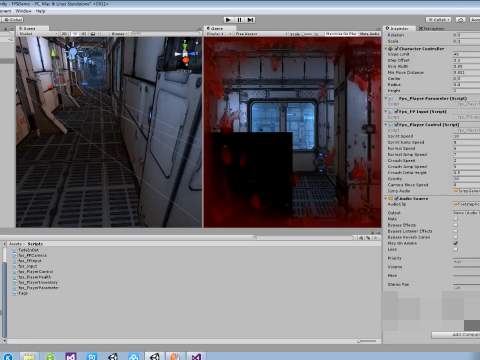Toggle the Bypass Effects checkbox
The image size is (480, 360).
coord(456,225)
